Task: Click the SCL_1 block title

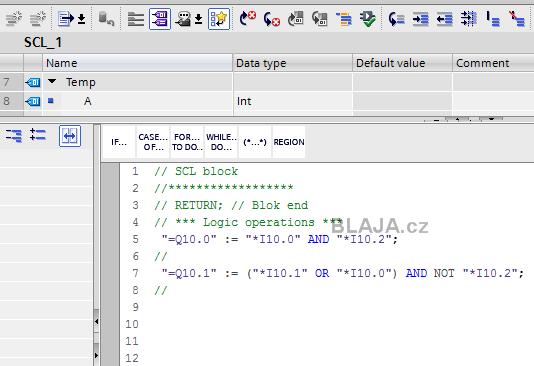Action: (43, 43)
